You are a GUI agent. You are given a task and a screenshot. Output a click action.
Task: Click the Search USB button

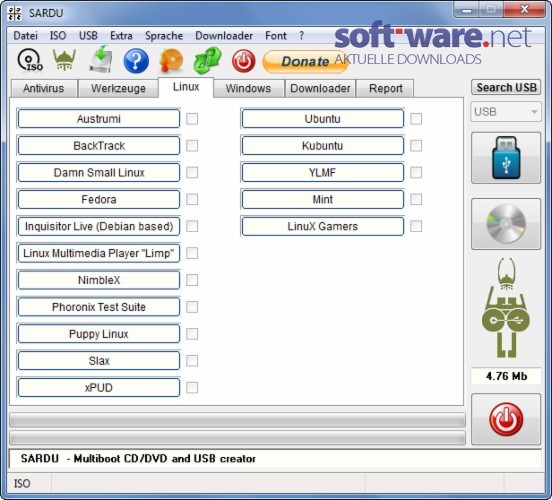point(506,87)
